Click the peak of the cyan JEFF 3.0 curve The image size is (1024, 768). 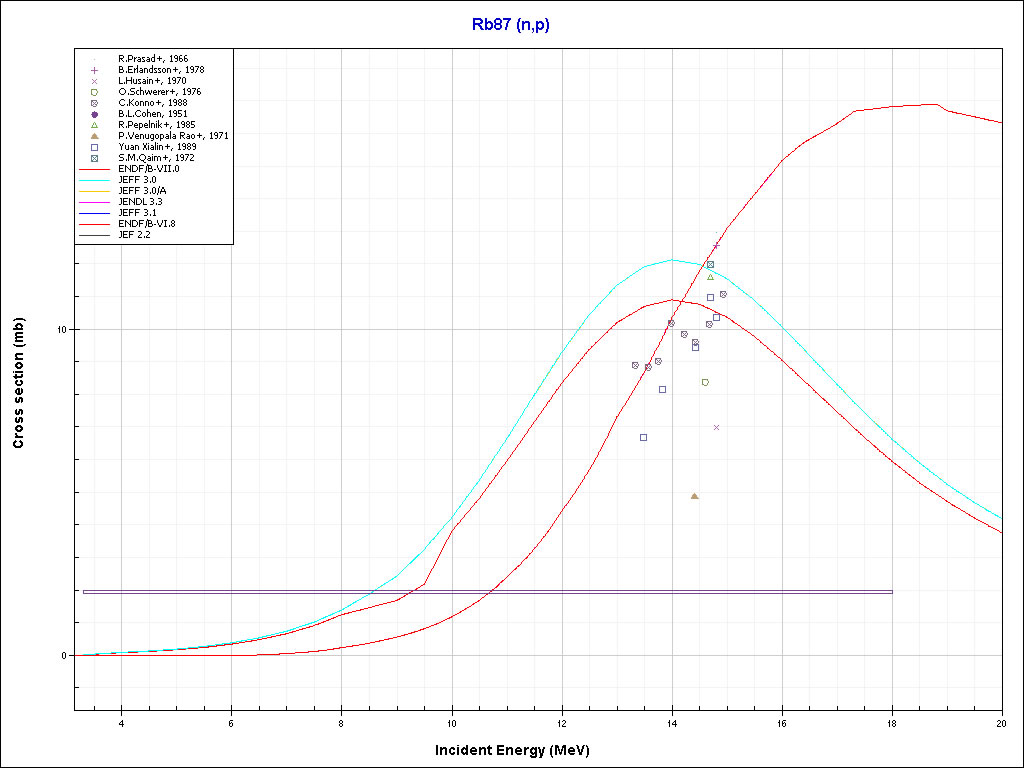click(x=673, y=260)
